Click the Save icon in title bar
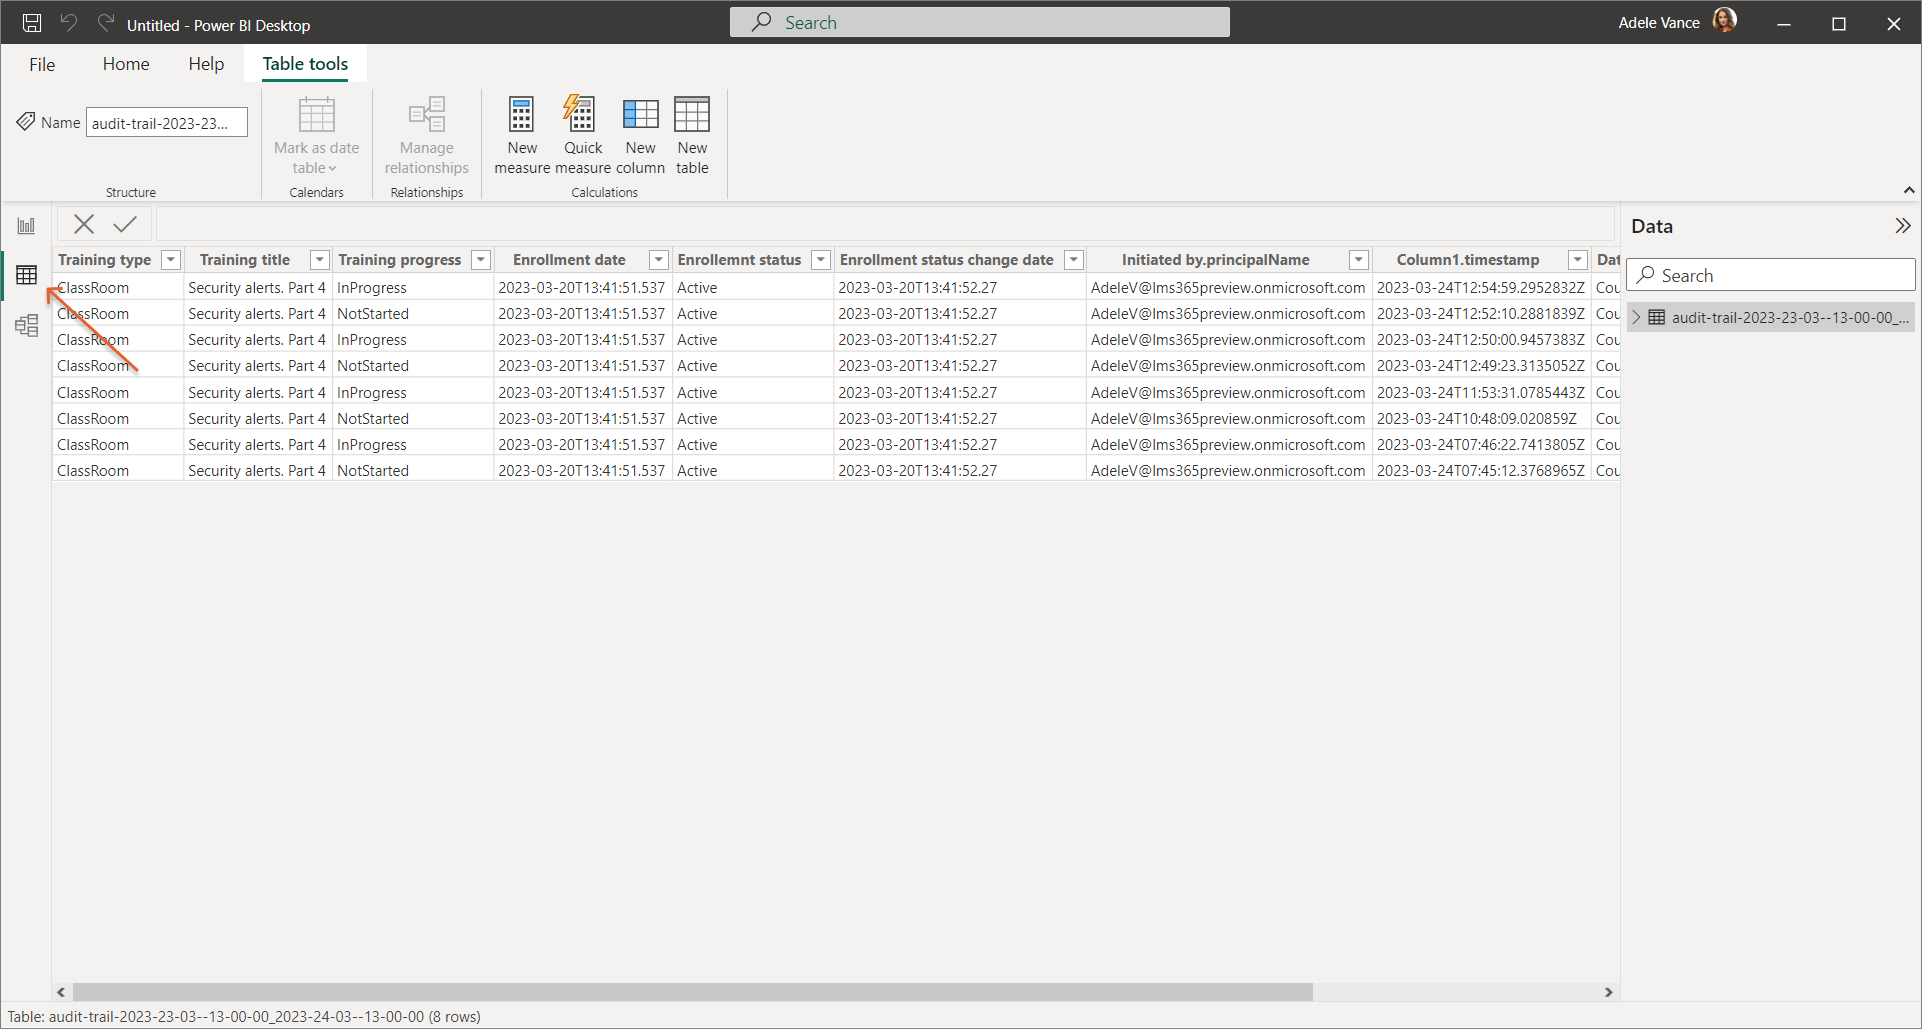1922x1029 pixels. (32, 23)
